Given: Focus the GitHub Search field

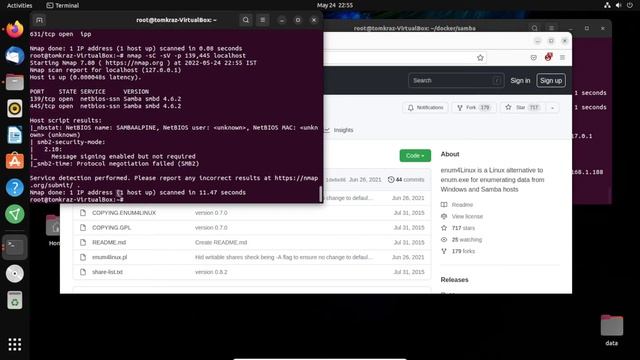Looking at the screenshot, I should pyautogui.click(x=456, y=80).
